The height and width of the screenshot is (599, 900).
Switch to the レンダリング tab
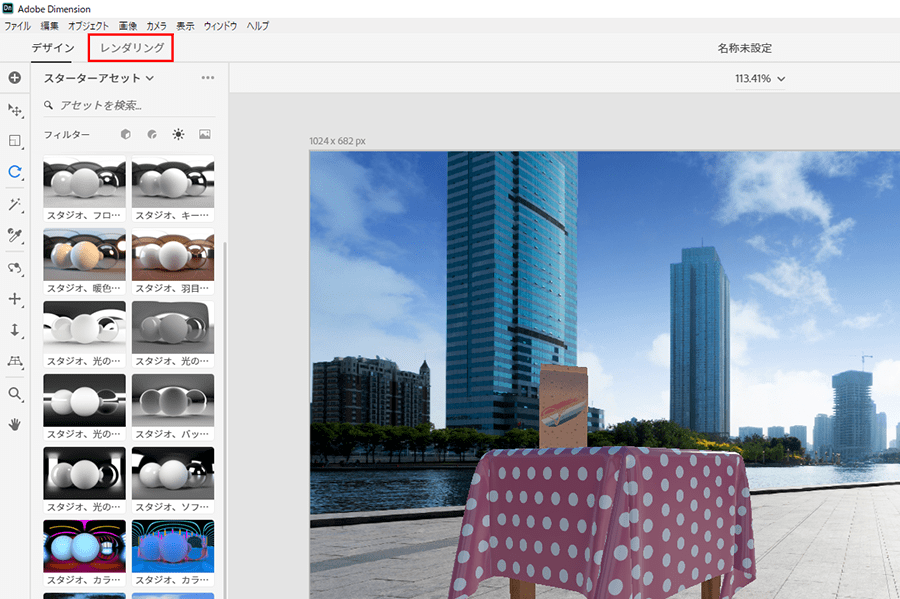tap(131, 48)
